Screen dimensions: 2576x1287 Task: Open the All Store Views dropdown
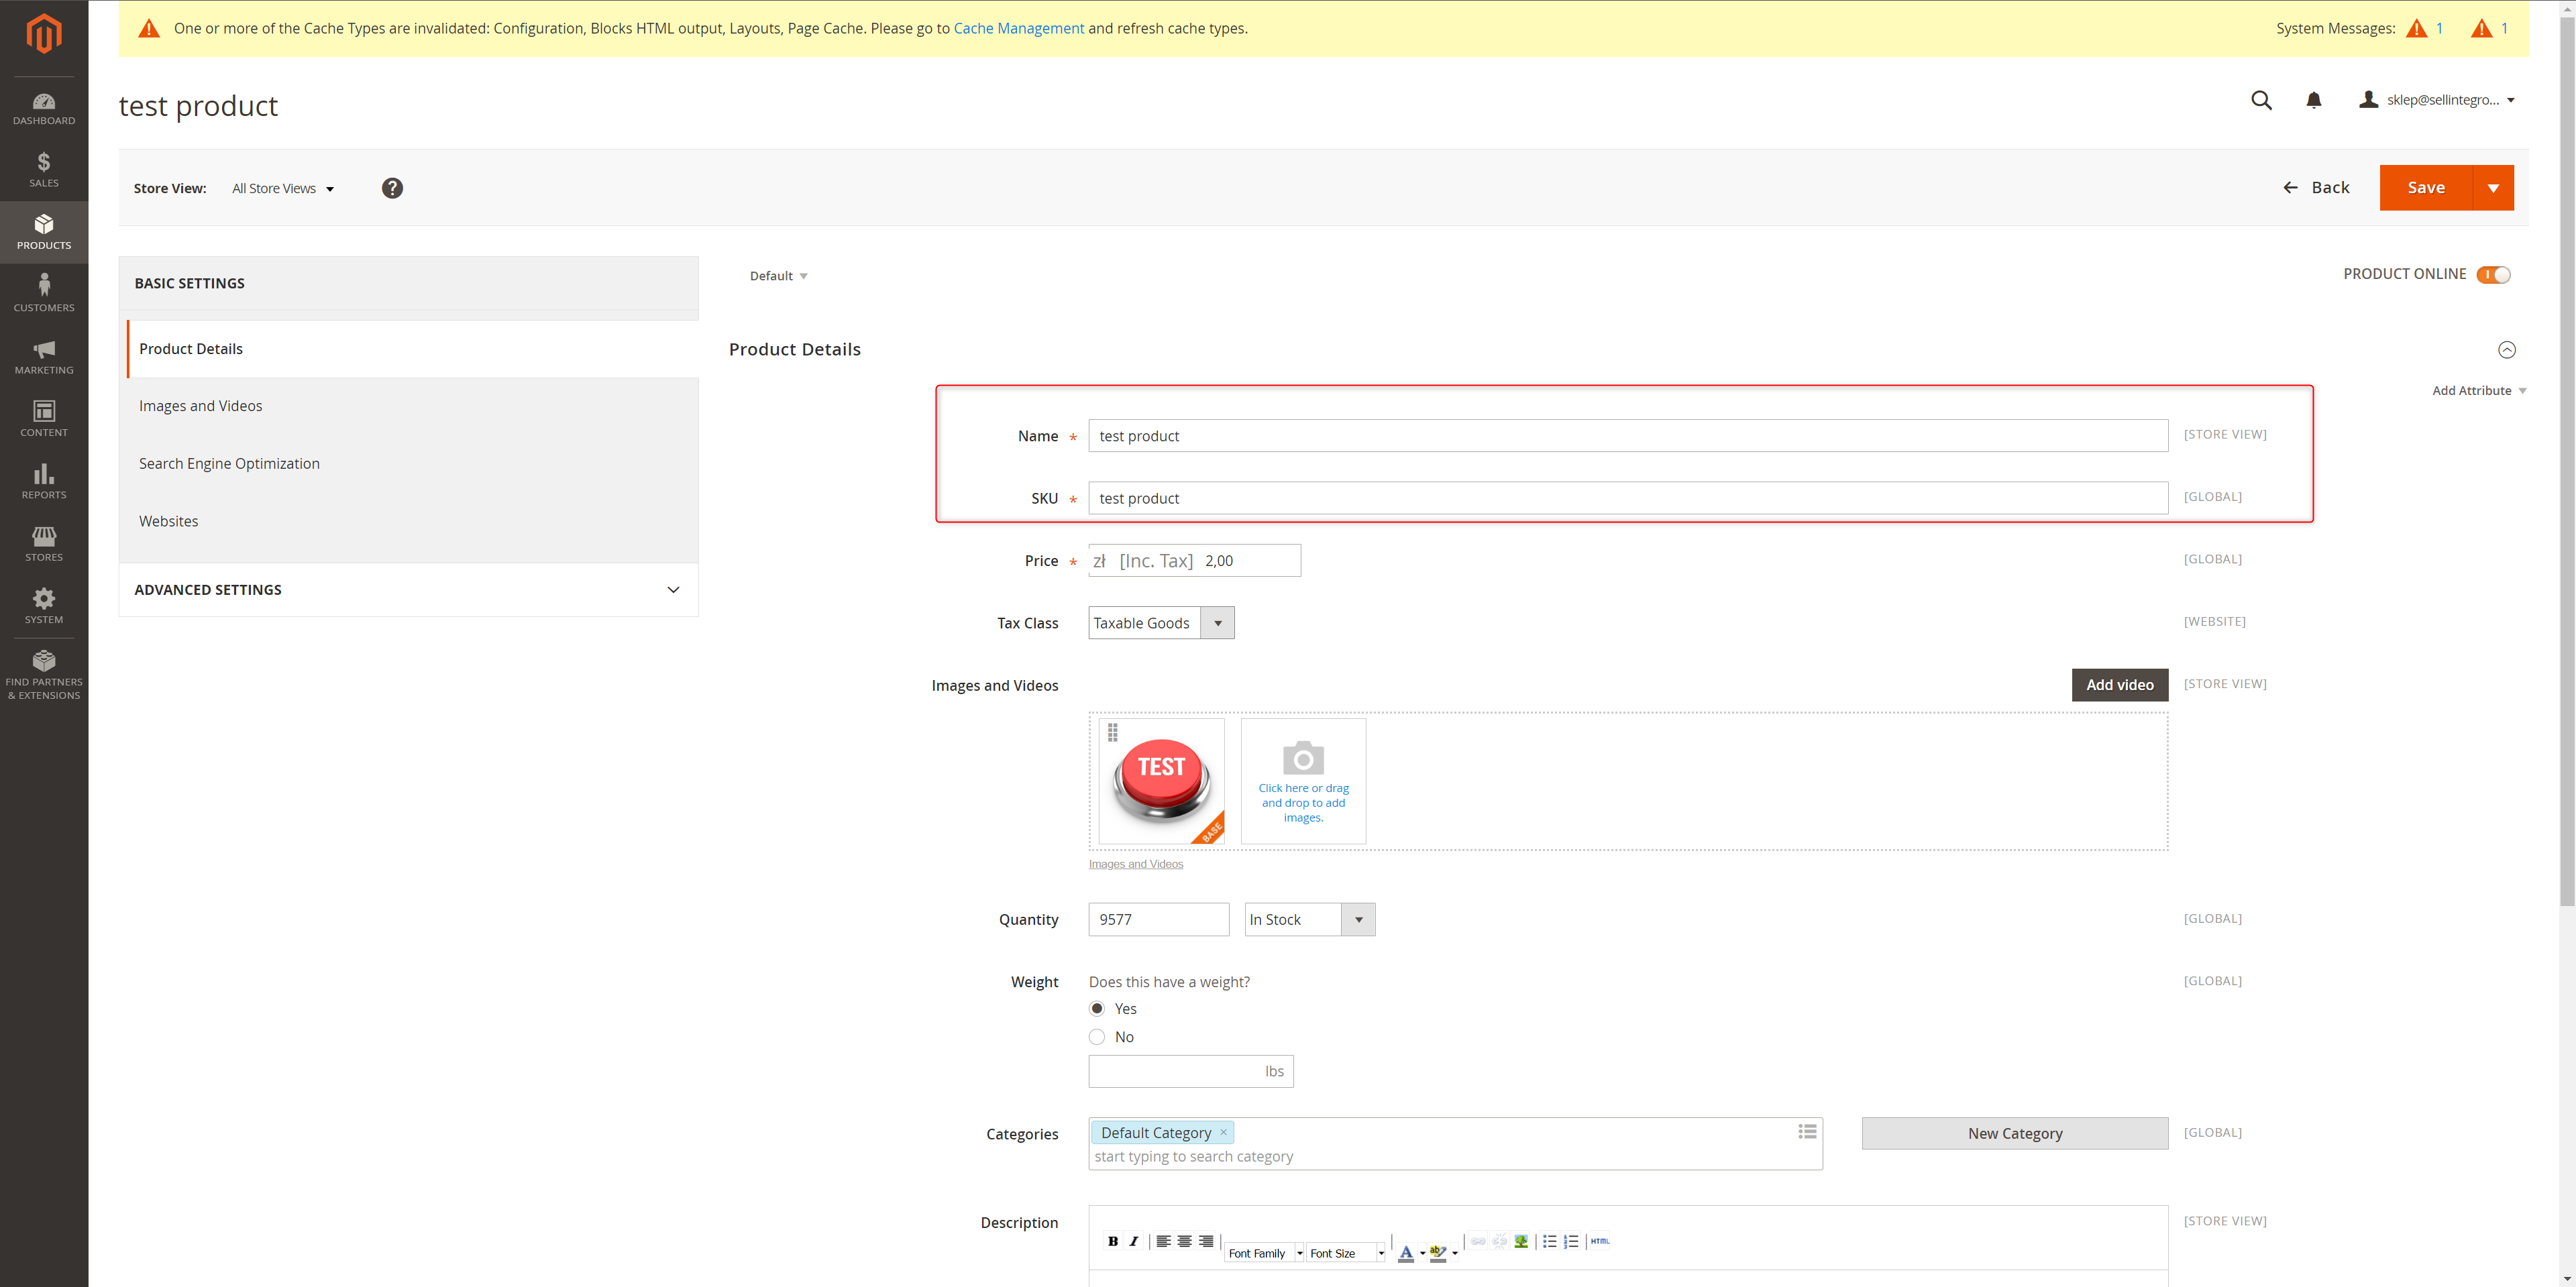pyautogui.click(x=283, y=188)
